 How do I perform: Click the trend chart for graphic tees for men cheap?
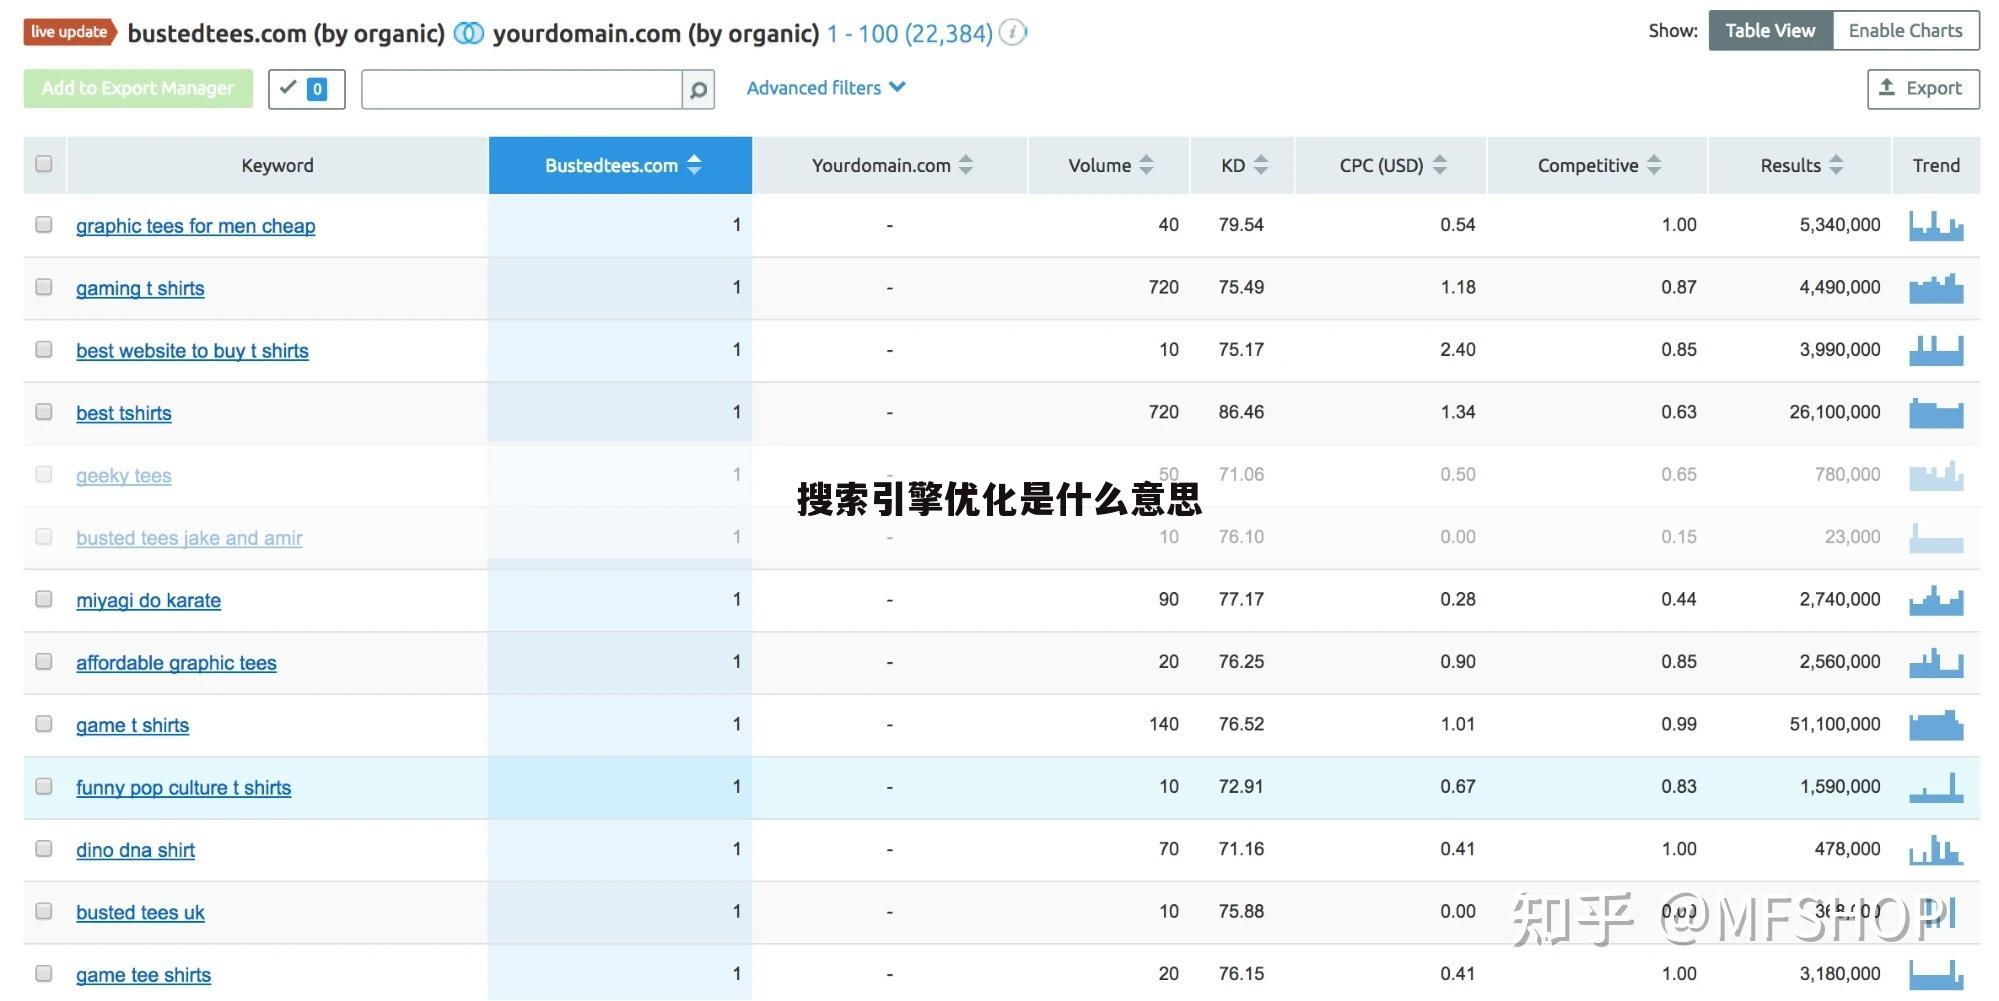point(1936,225)
